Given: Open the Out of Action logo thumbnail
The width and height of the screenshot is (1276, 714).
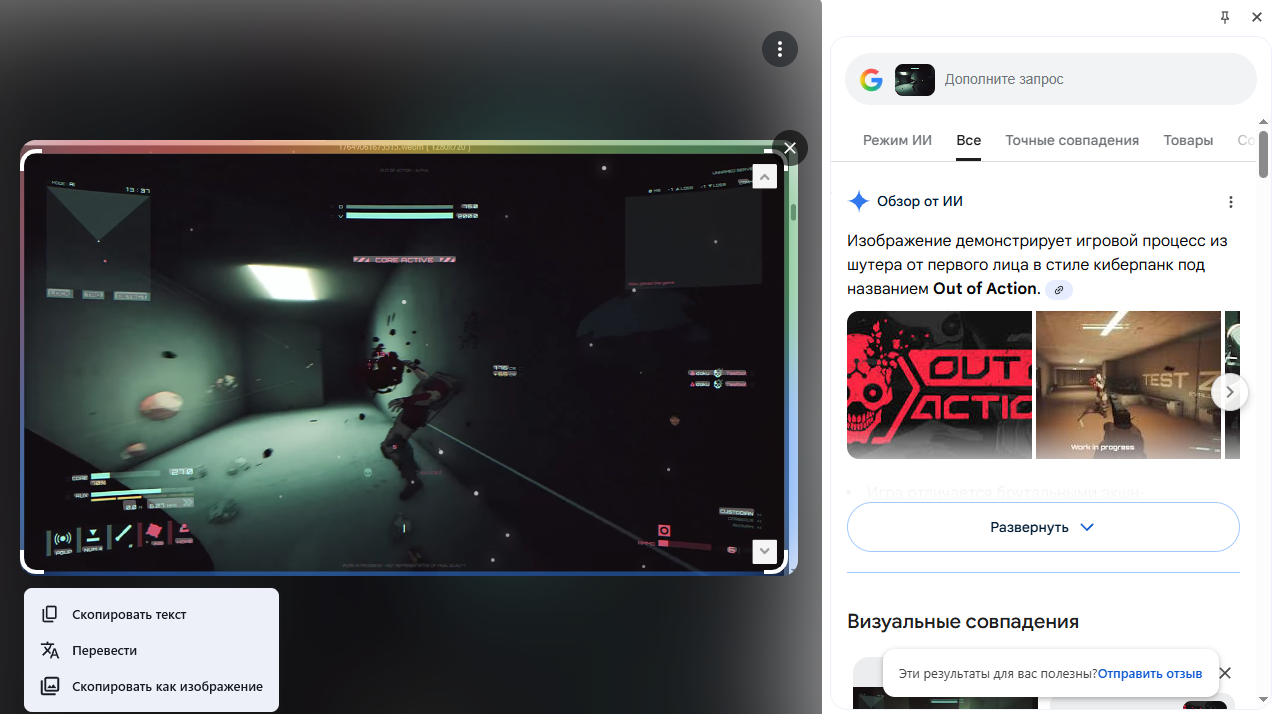Looking at the screenshot, I should tap(939, 385).
